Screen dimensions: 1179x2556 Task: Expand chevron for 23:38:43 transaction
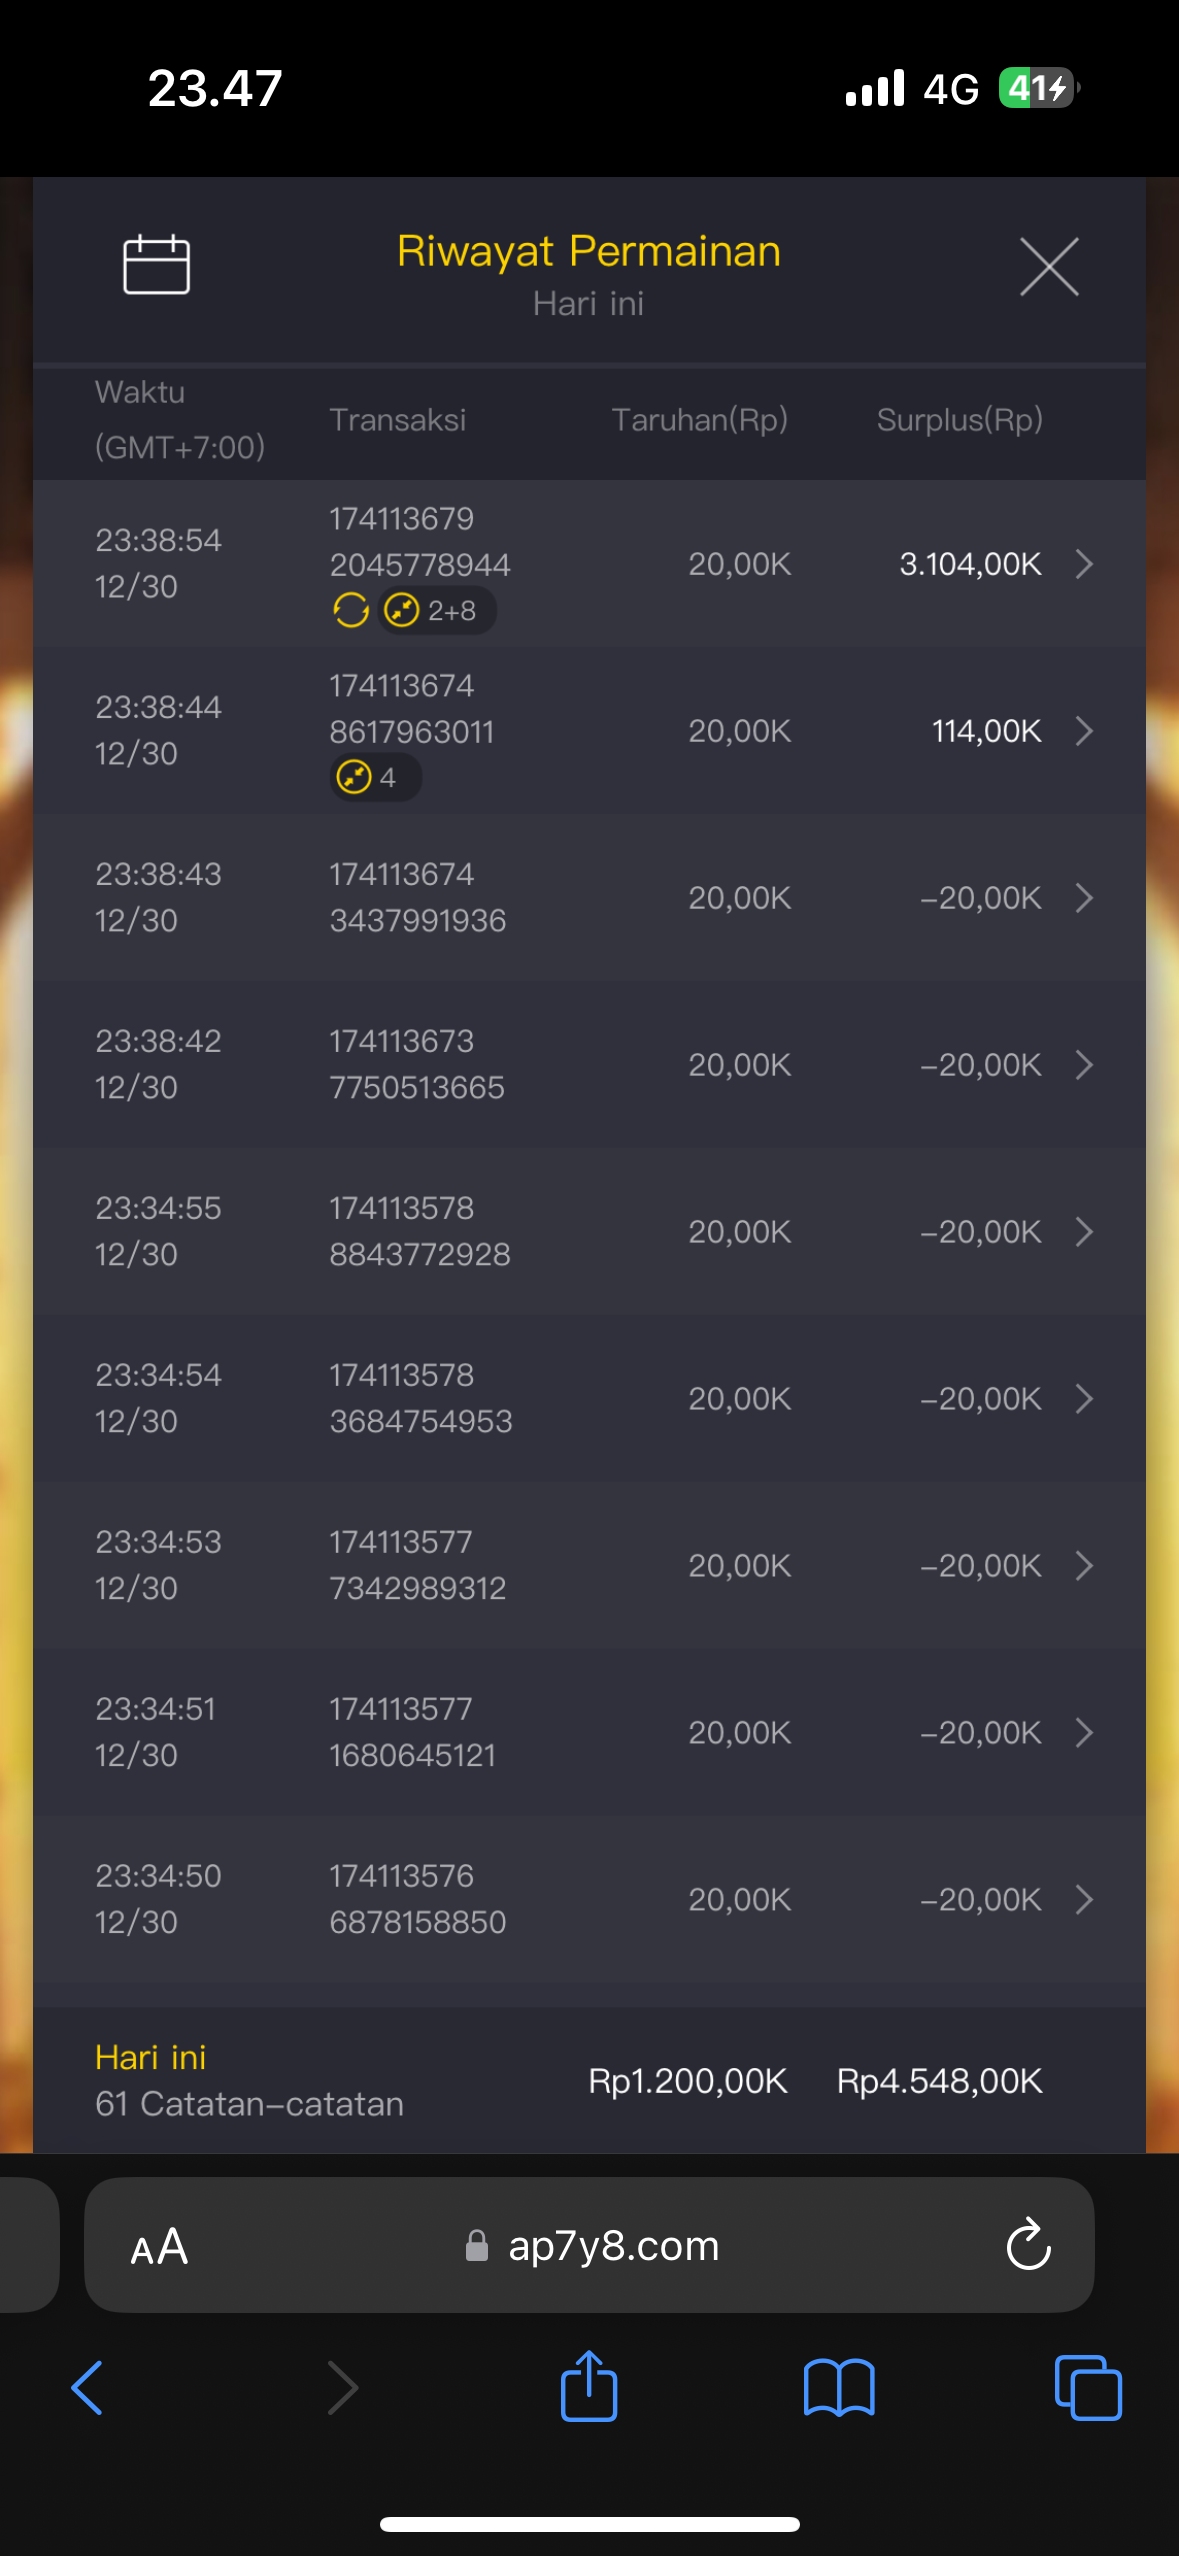point(1084,898)
